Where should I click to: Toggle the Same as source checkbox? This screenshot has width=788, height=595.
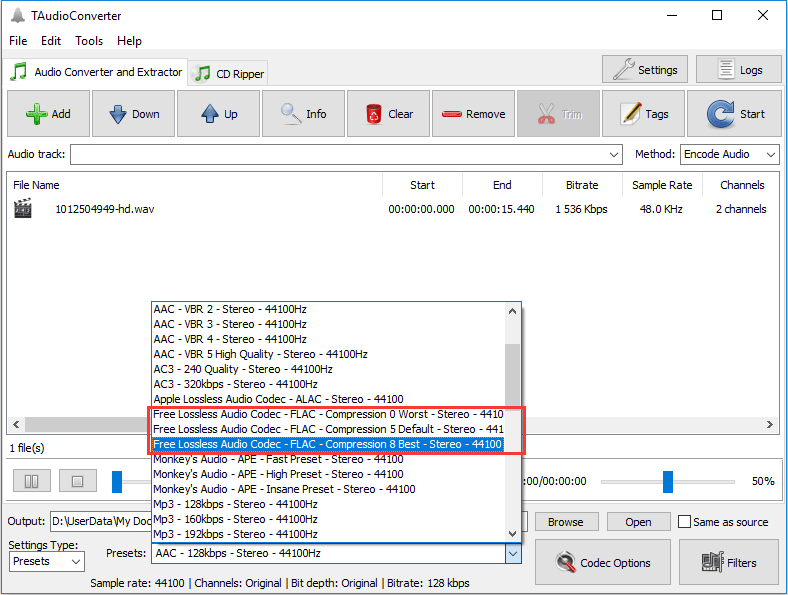tap(684, 522)
